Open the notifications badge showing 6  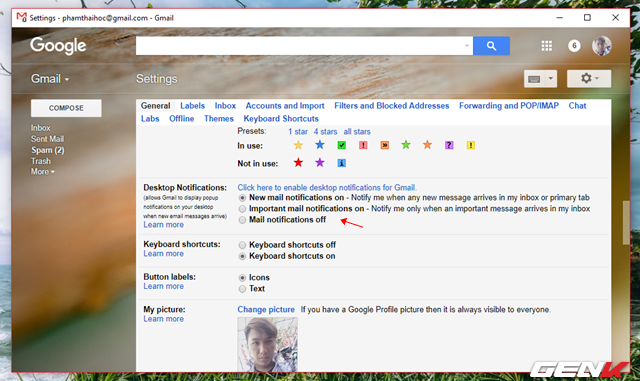click(574, 46)
